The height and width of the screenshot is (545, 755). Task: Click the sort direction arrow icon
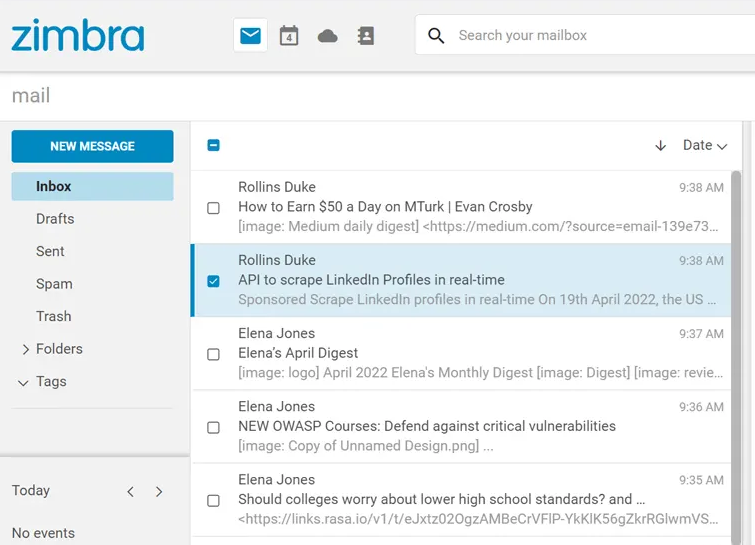[x=661, y=145]
